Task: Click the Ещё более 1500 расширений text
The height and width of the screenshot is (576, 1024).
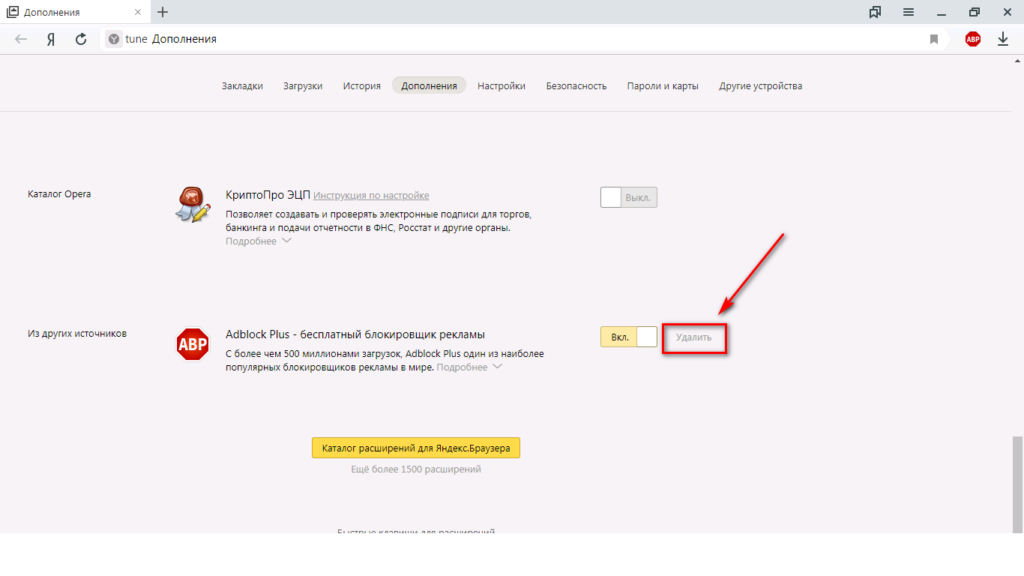Action: point(416,469)
